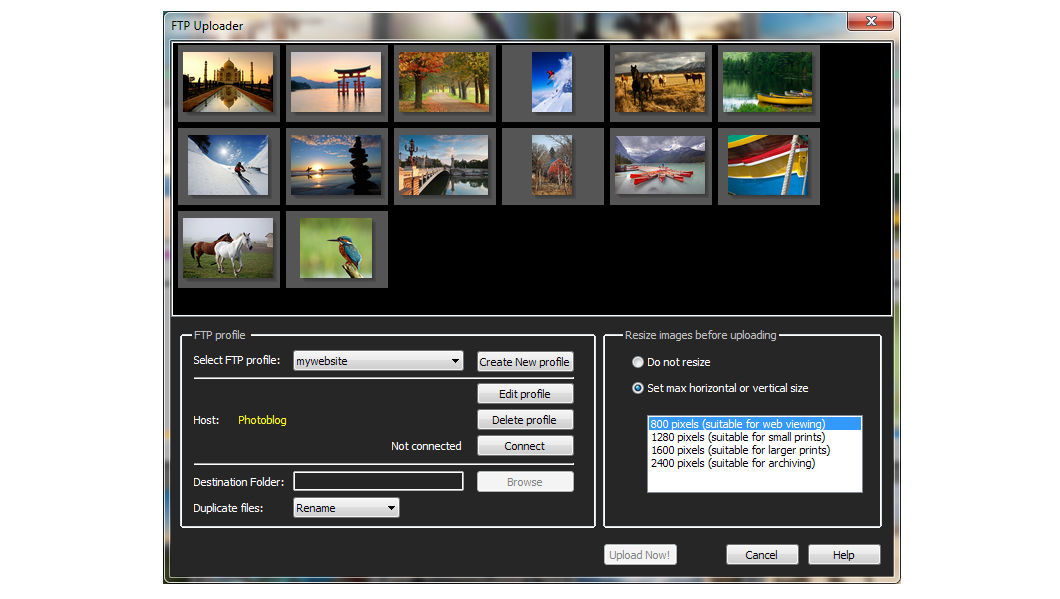Click the Connect button
The height and width of the screenshot is (599, 1060).
[x=525, y=446]
